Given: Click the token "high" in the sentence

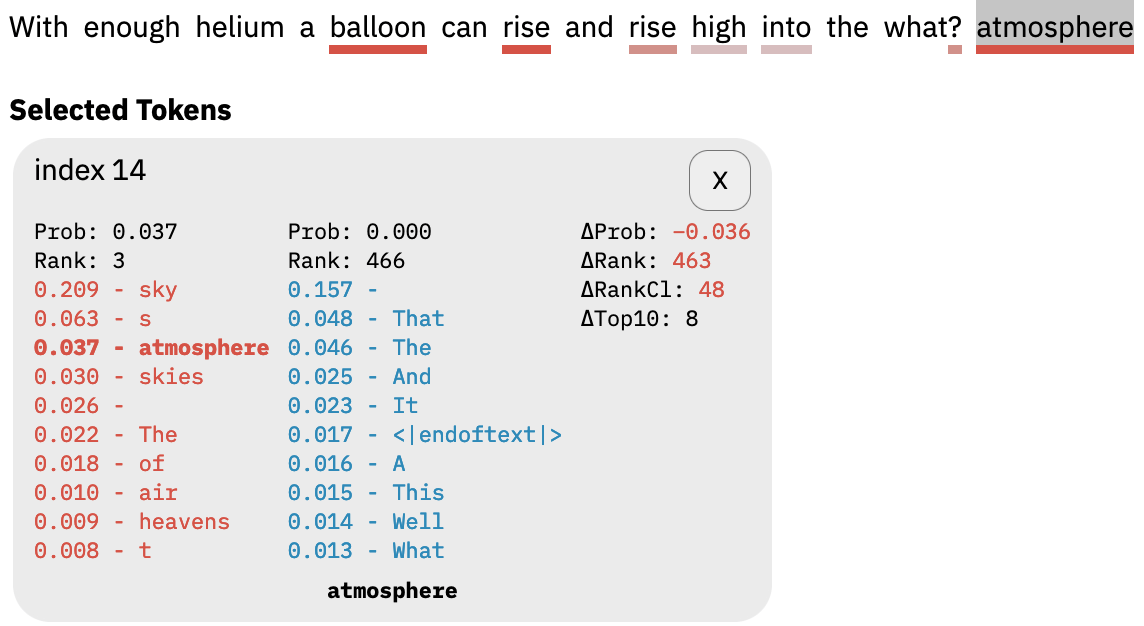Looking at the screenshot, I should (719, 27).
